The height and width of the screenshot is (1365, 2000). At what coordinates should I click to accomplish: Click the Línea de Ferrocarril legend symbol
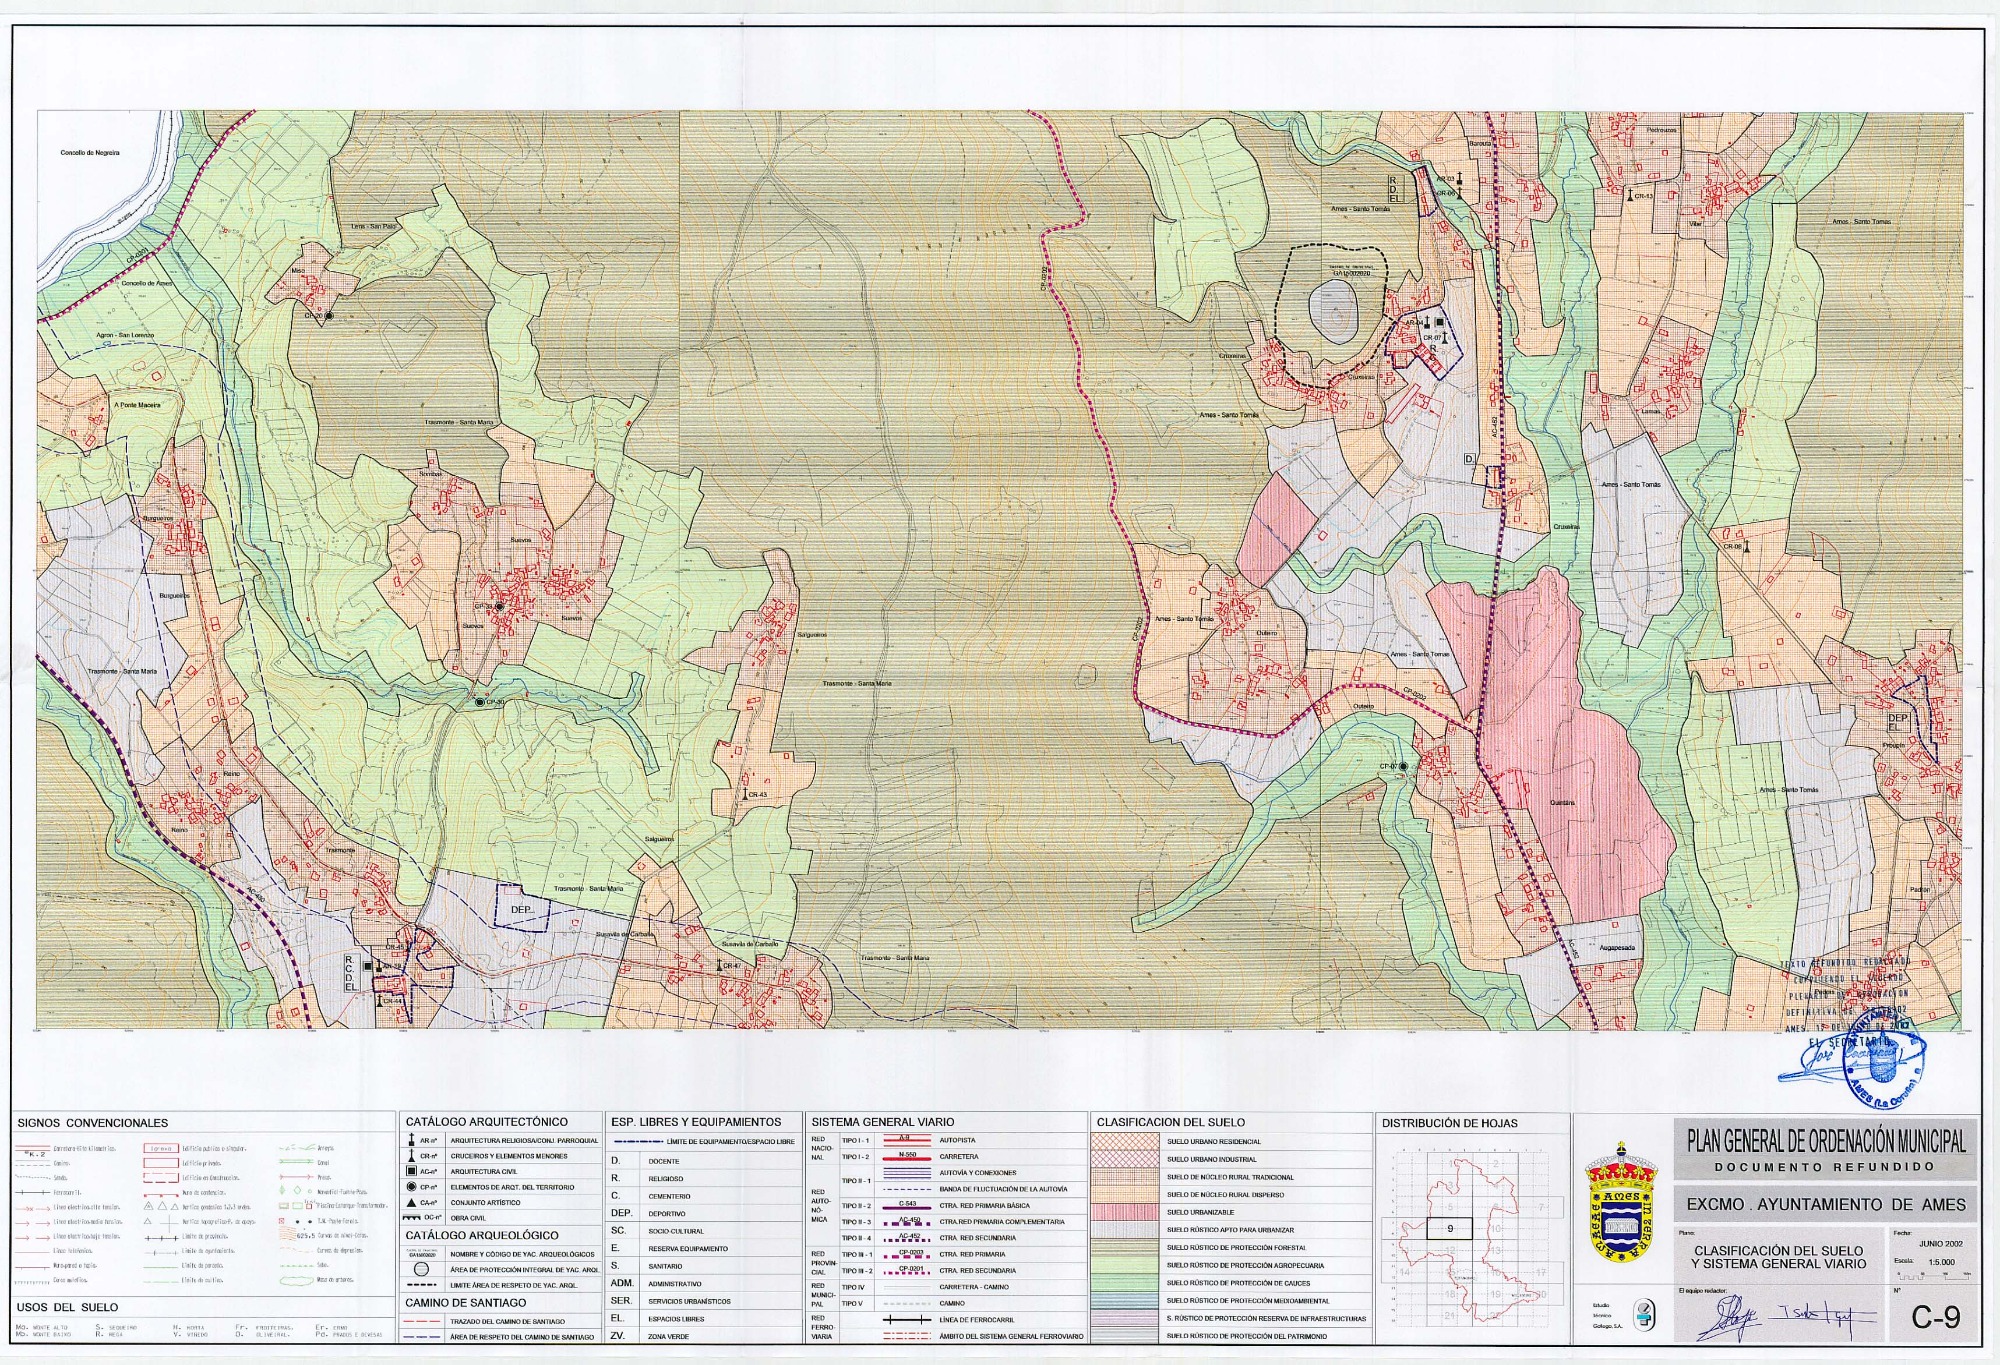pyautogui.click(x=906, y=1320)
